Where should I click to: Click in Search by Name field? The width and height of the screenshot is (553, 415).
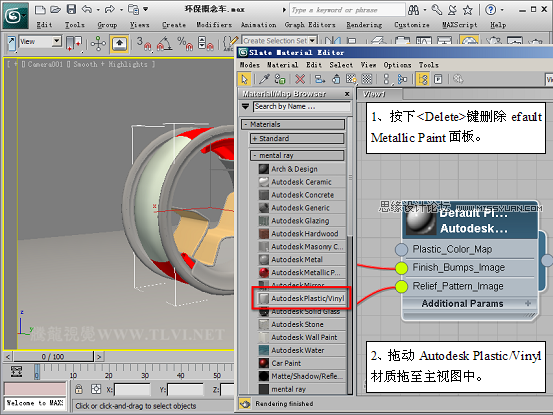pyautogui.click(x=302, y=106)
